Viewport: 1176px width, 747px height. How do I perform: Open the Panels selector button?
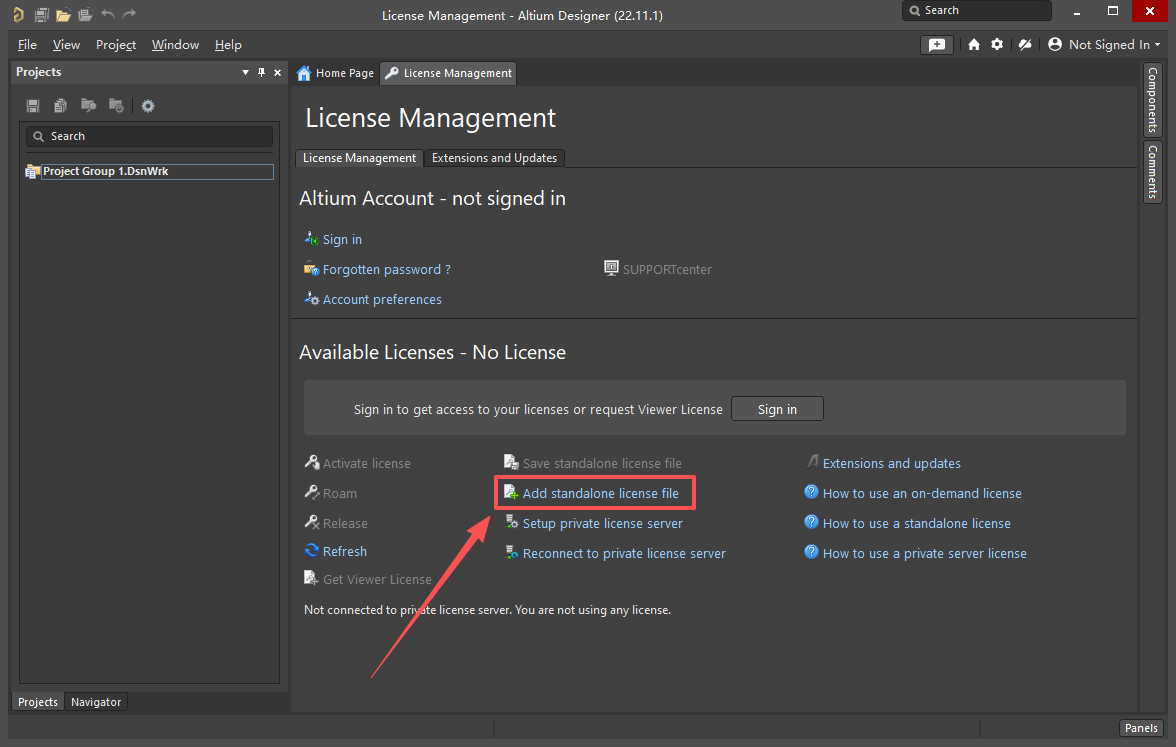pyautogui.click(x=1141, y=728)
